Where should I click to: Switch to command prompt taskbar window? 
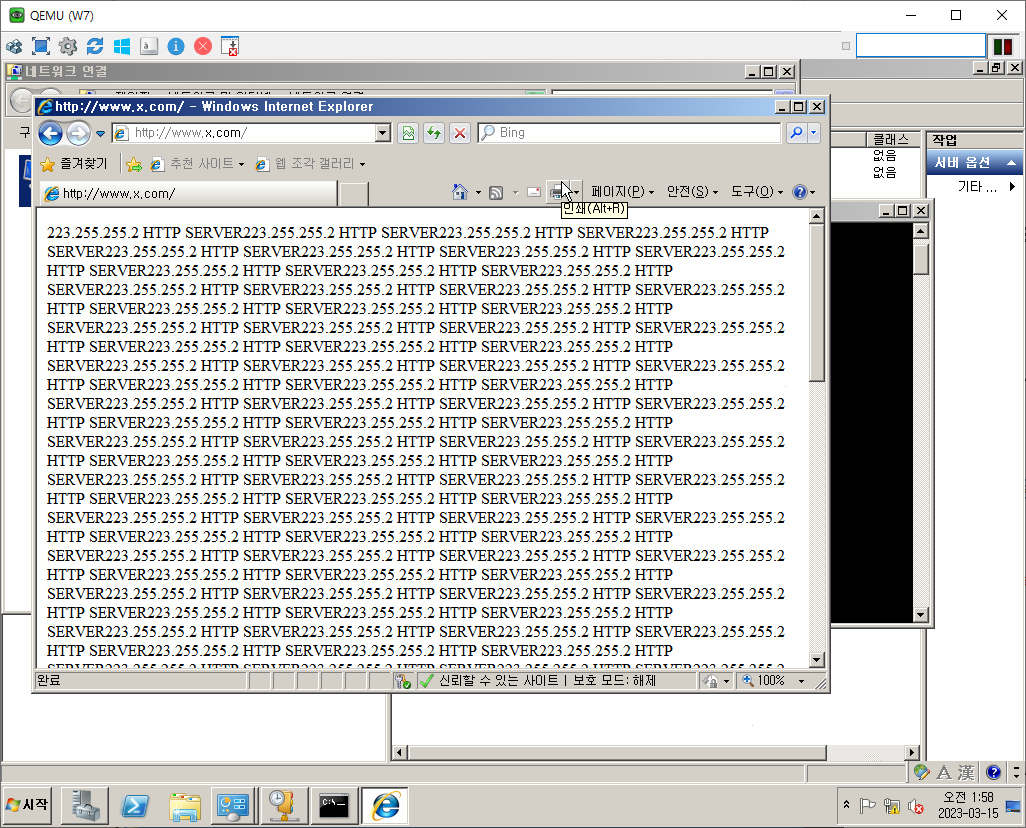tap(334, 806)
